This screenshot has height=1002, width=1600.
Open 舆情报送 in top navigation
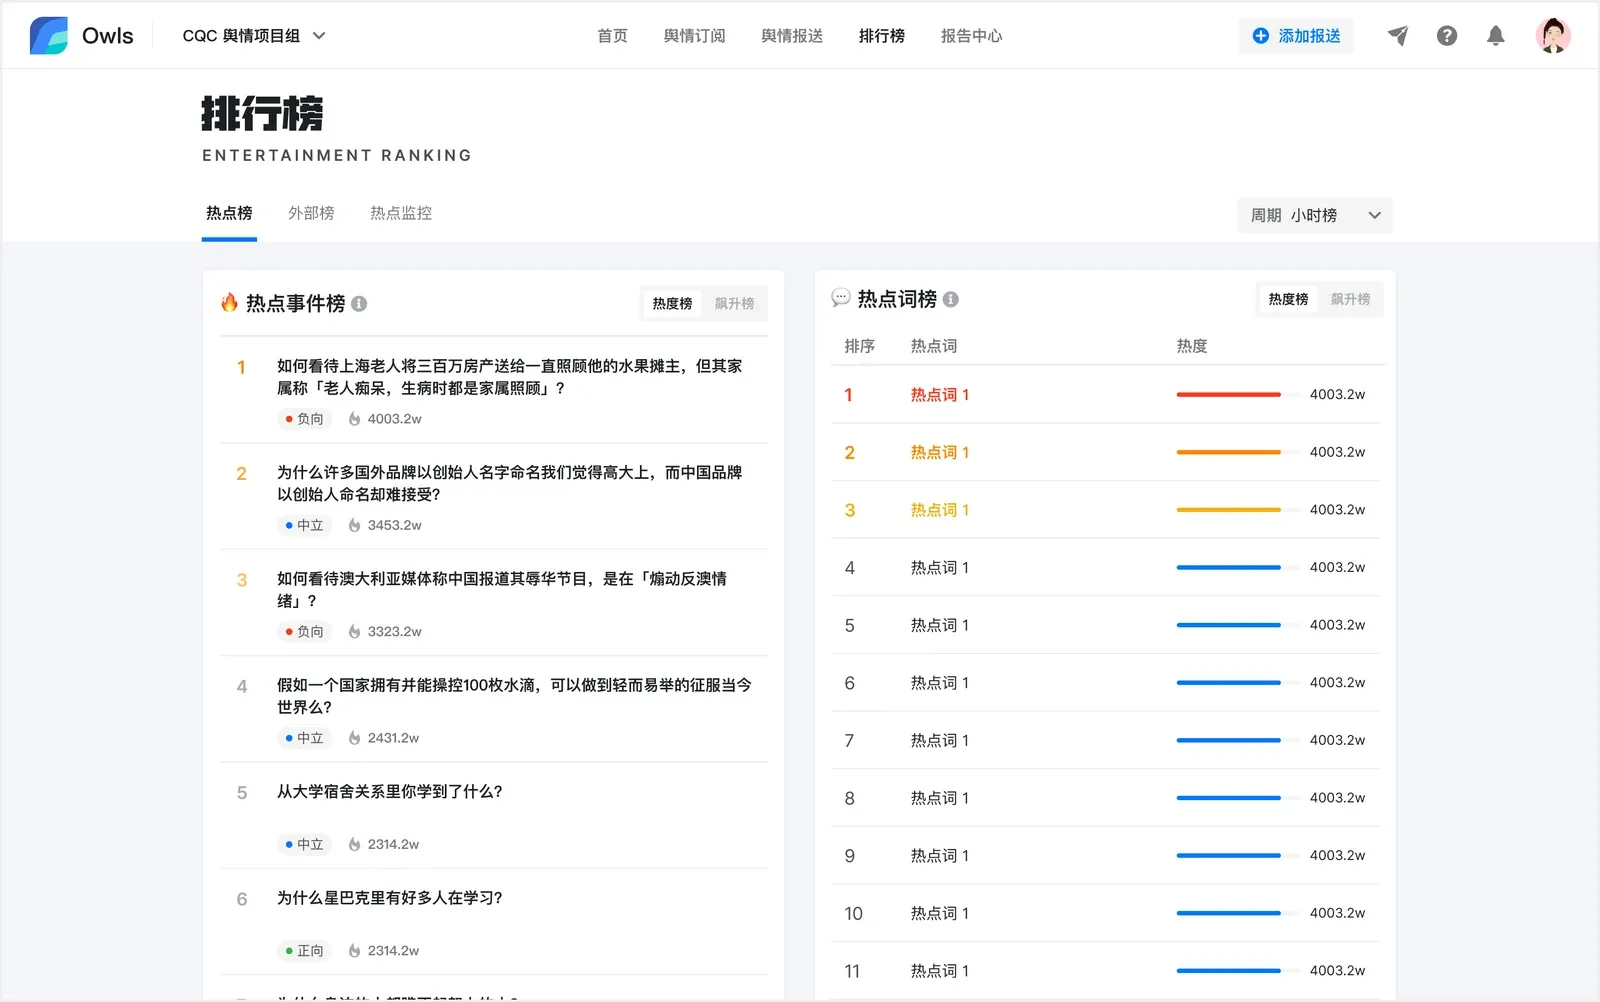792,36
